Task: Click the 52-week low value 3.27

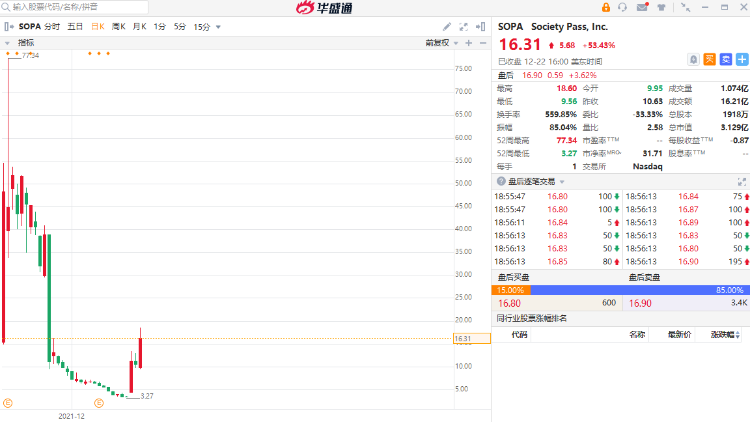Action: point(569,153)
